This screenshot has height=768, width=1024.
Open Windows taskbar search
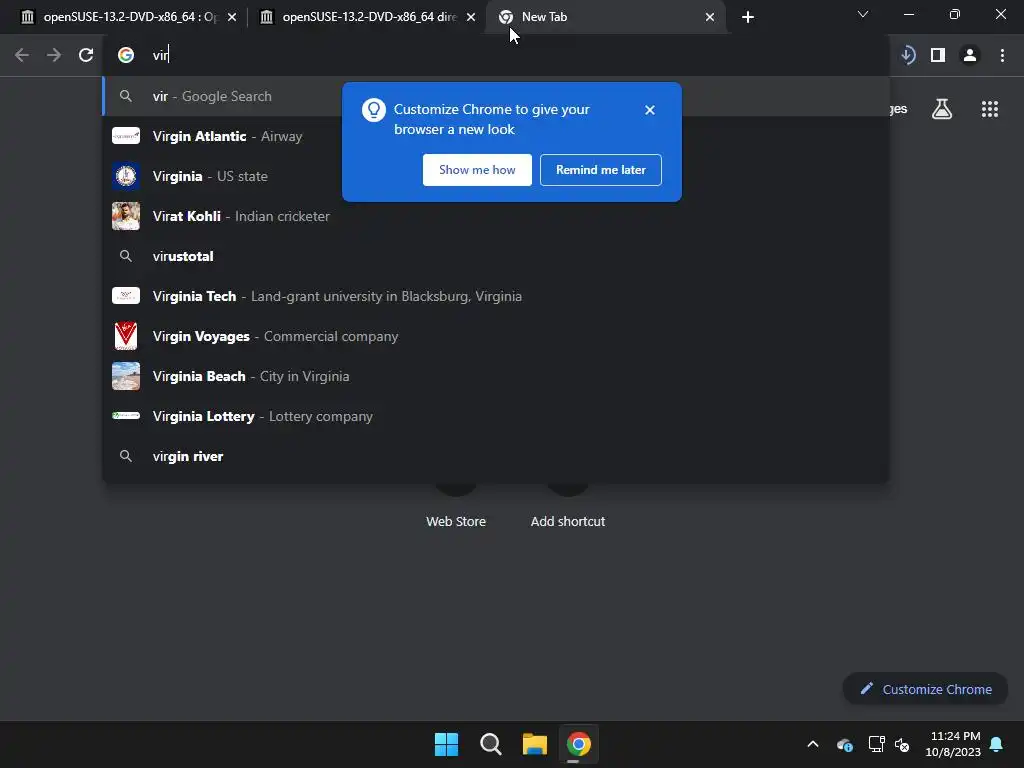[490, 744]
